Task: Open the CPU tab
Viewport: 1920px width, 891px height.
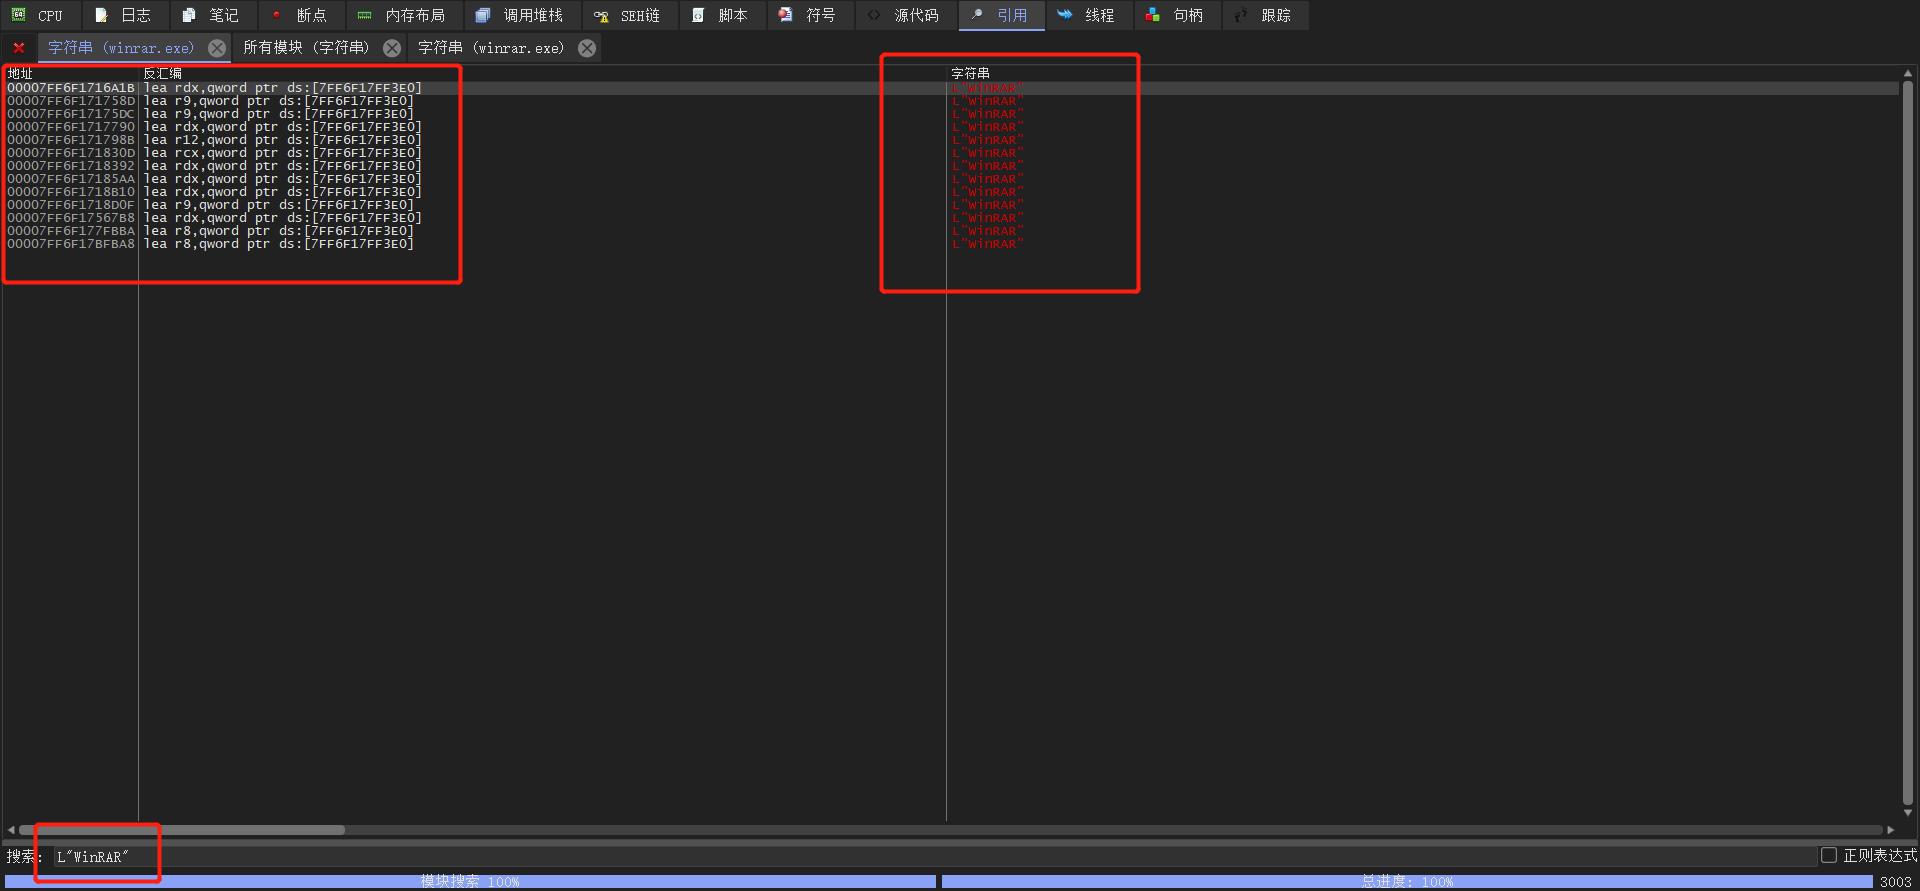Action: point(37,15)
